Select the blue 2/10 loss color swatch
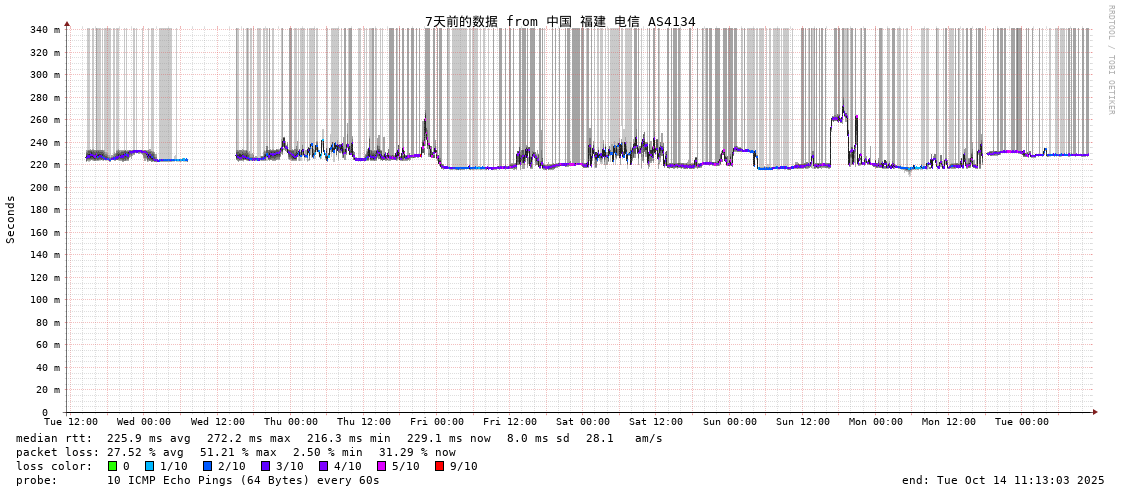This screenshot has height=494, width=1121. [207, 466]
